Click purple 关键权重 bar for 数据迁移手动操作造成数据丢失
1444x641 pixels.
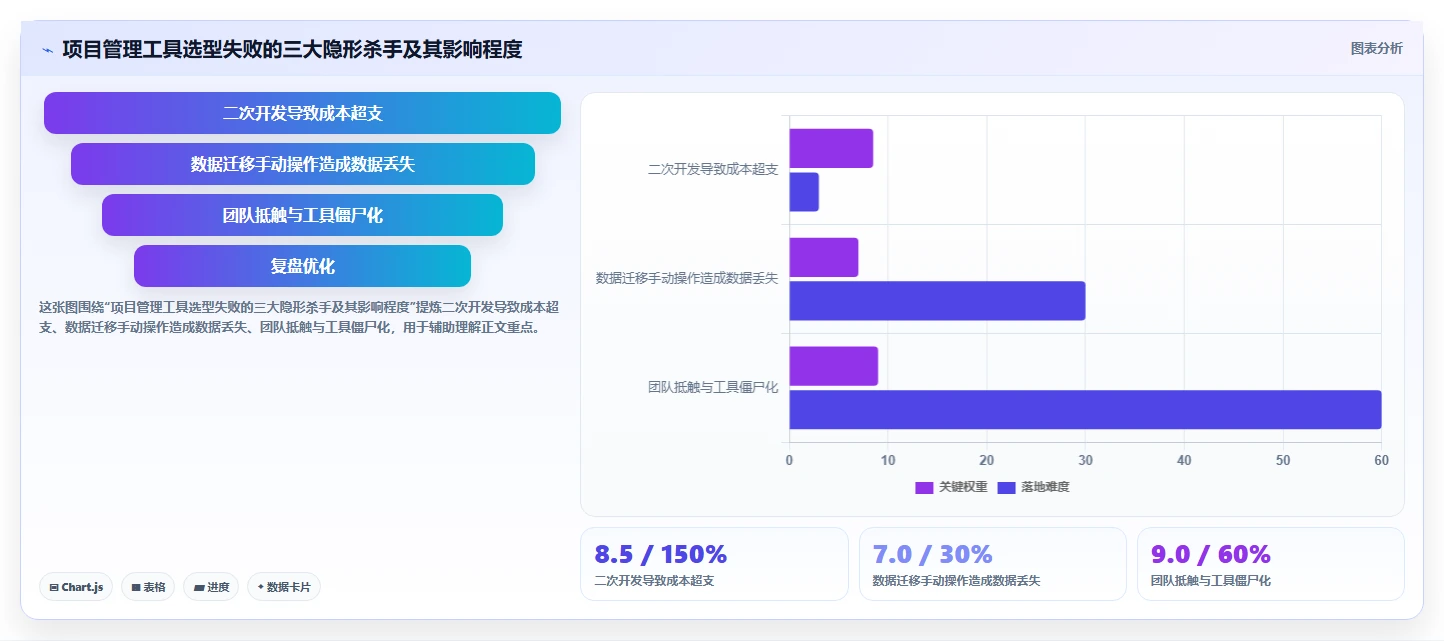(824, 257)
